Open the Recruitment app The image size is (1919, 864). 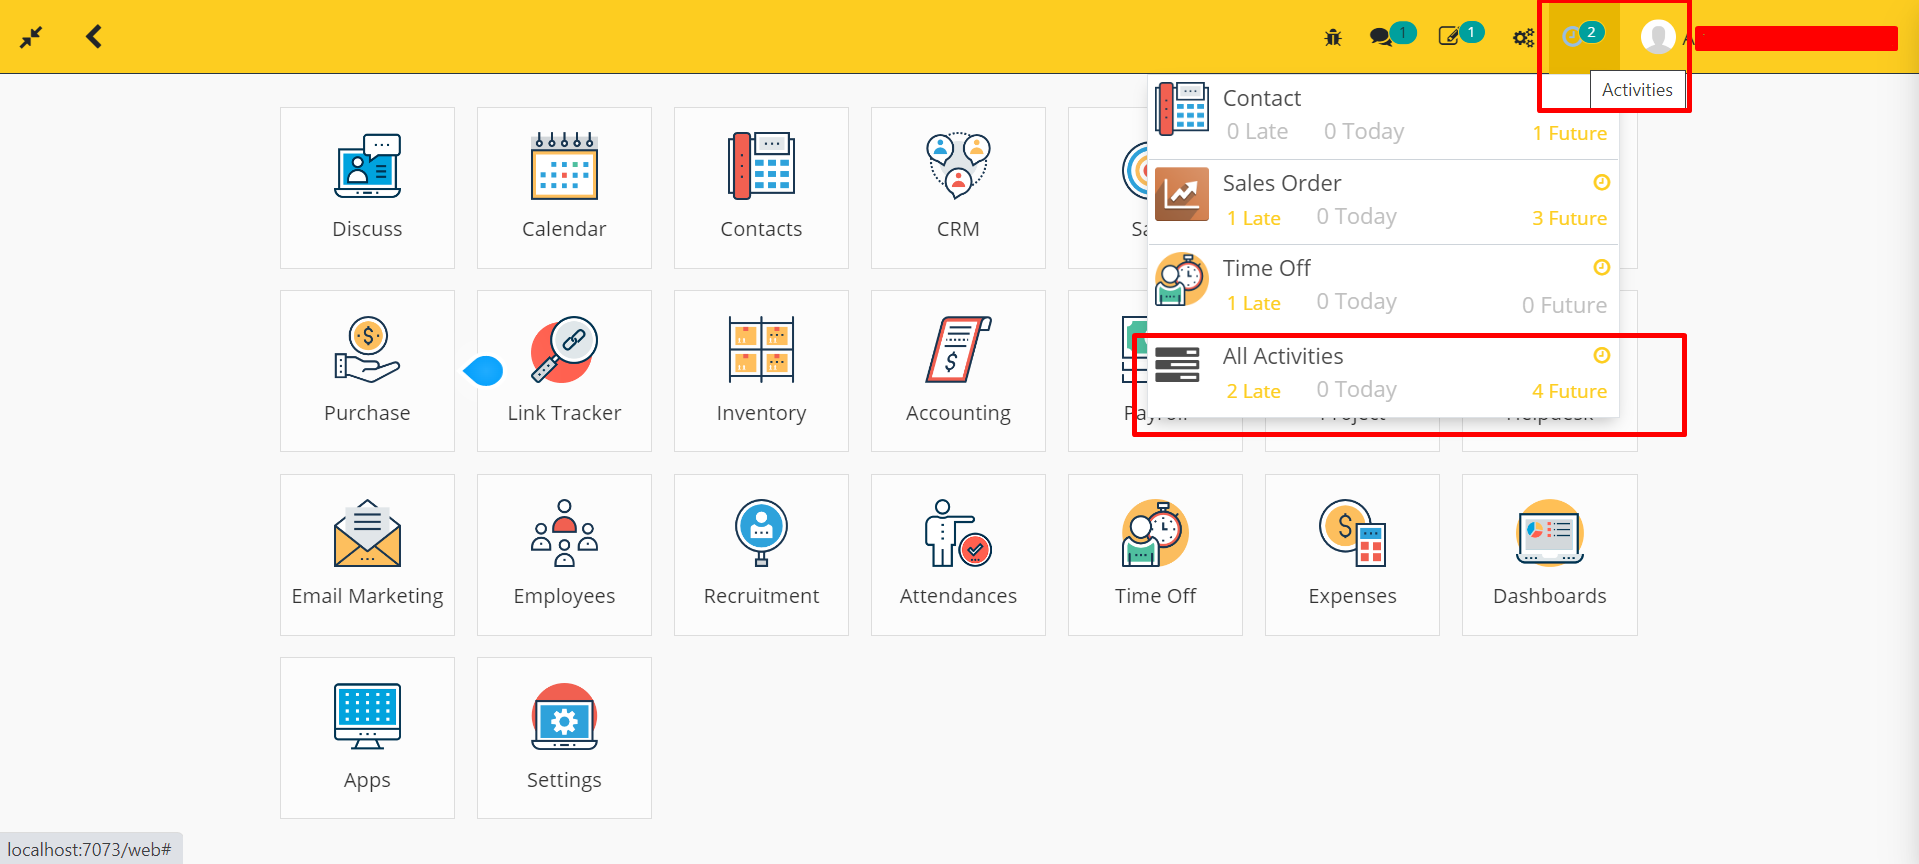[x=761, y=555]
